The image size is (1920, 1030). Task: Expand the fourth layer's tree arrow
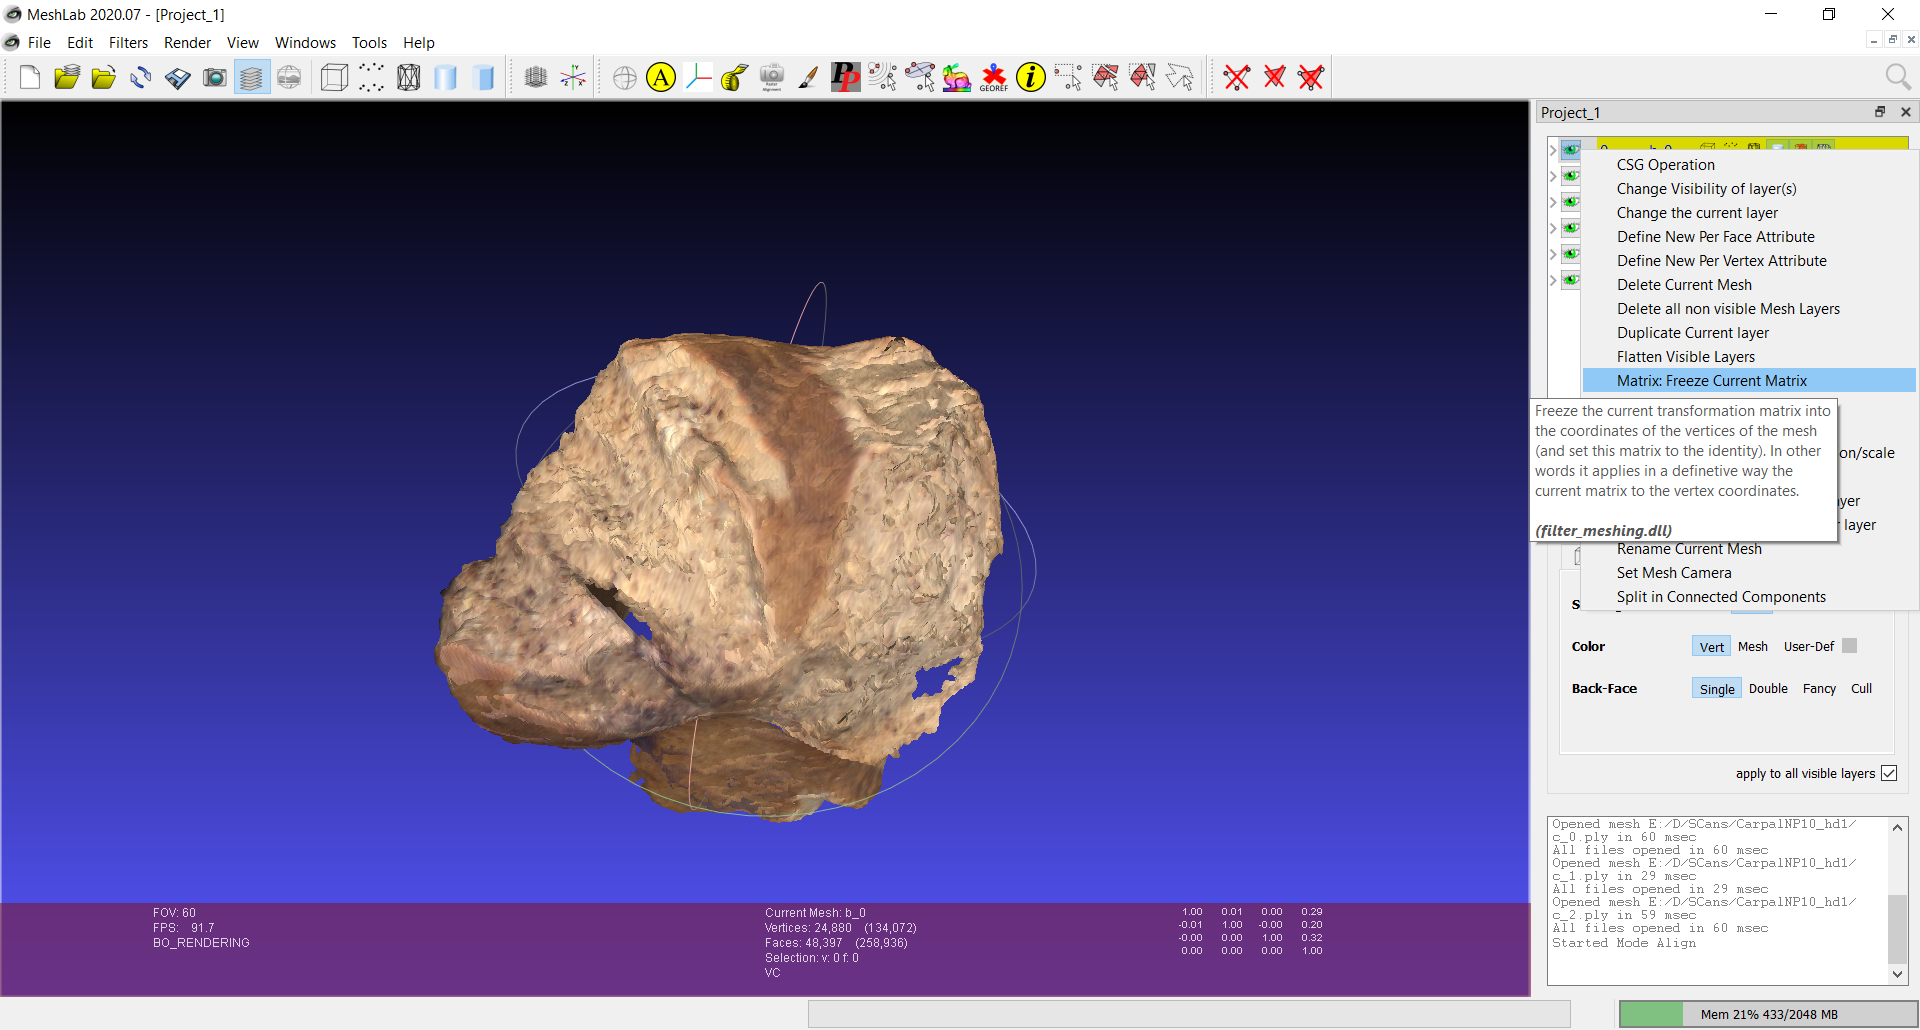(x=1553, y=228)
